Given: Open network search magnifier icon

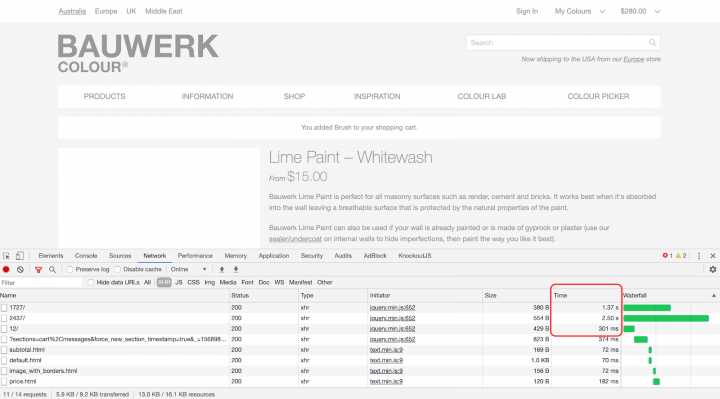Looking at the screenshot, I should pos(52,270).
